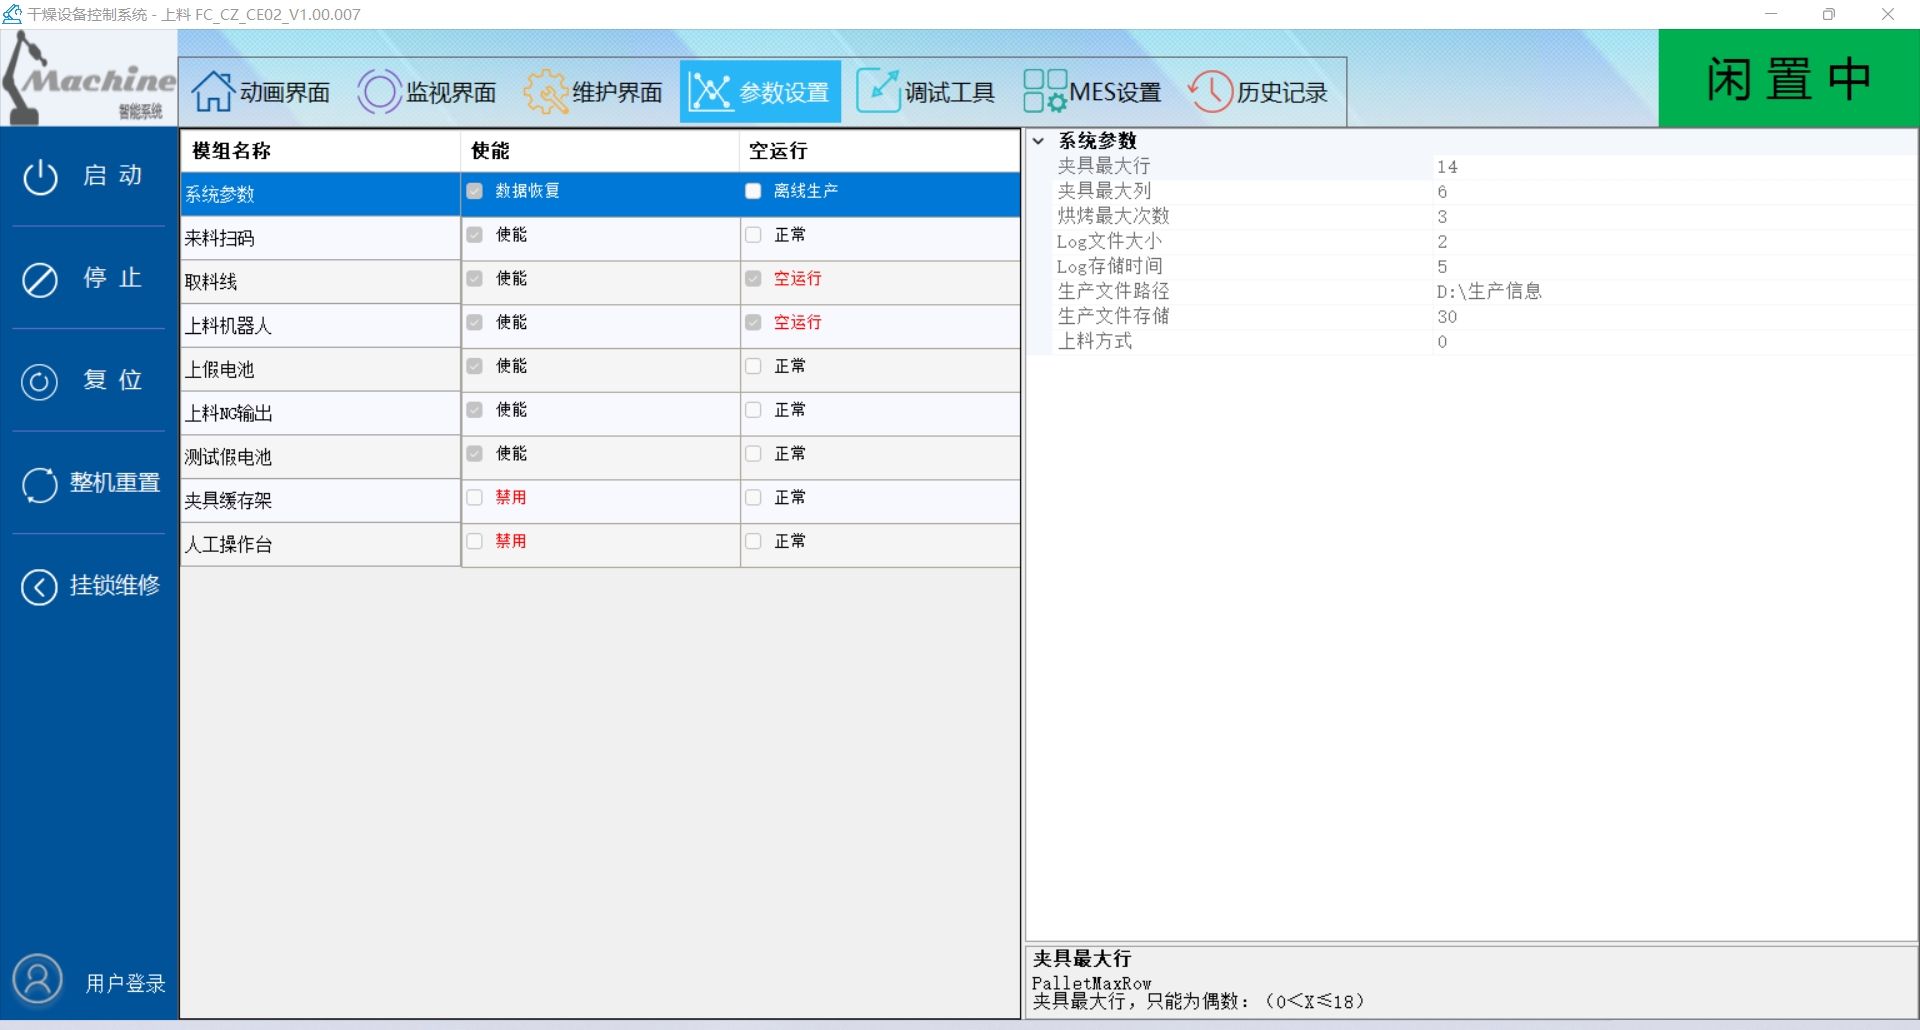This screenshot has height=1030, width=1920.
Task: Click the home icon for 动画界面
Action: click(x=212, y=92)
